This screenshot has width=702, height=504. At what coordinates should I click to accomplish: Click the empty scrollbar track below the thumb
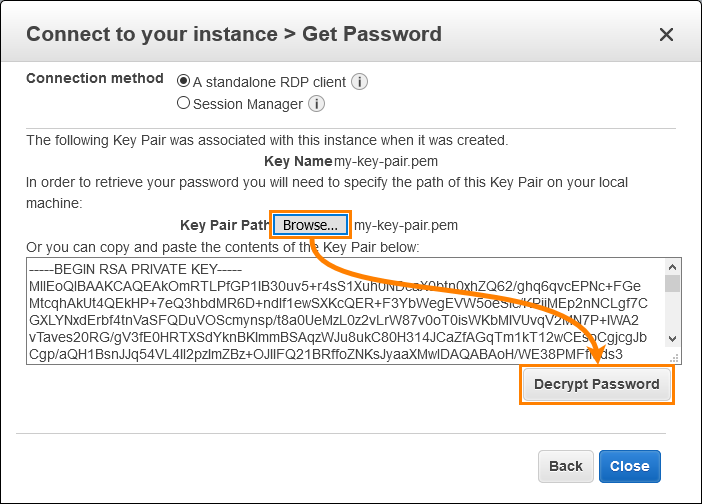pyautogui.click(x=672, y=312)
